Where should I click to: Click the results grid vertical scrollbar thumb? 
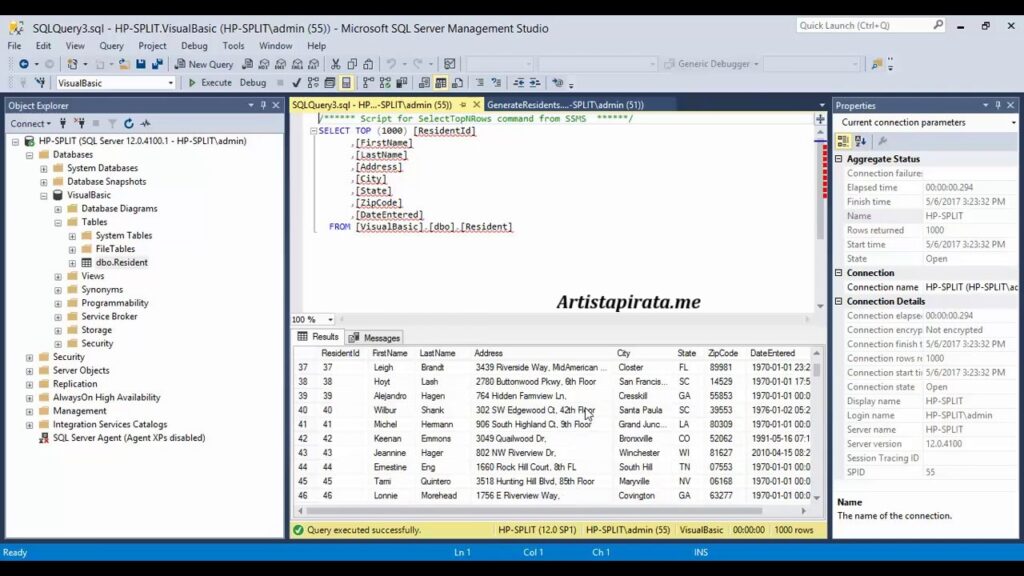pyautogui.click(x=816, y=369)
